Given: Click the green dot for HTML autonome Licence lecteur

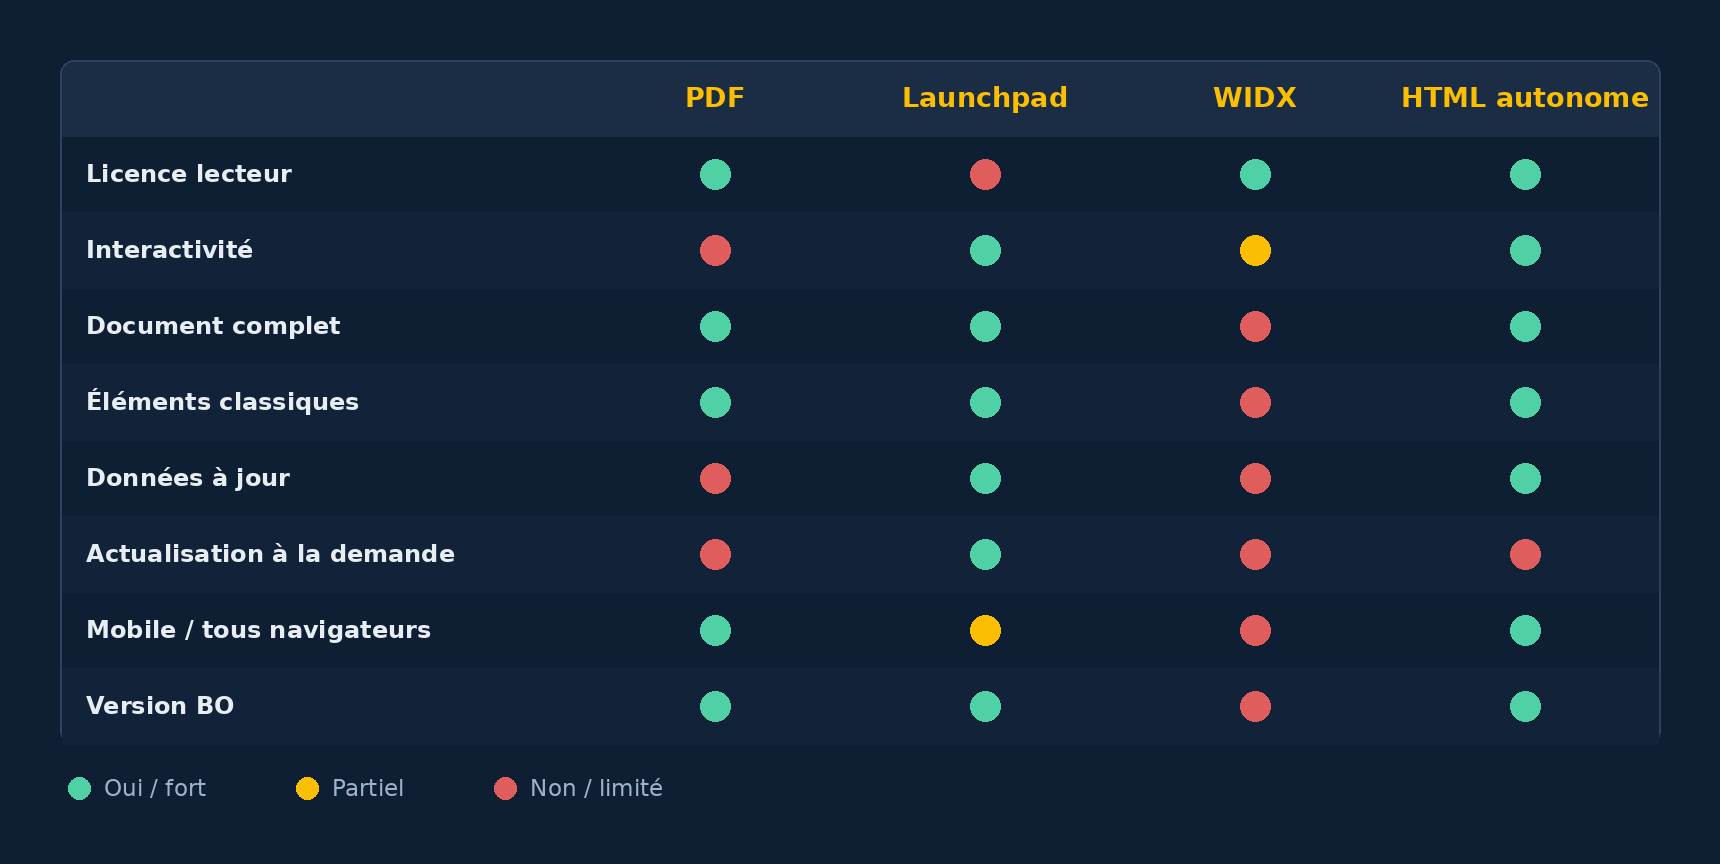Looking at the screenshot, I should [x=1525, y=175].
